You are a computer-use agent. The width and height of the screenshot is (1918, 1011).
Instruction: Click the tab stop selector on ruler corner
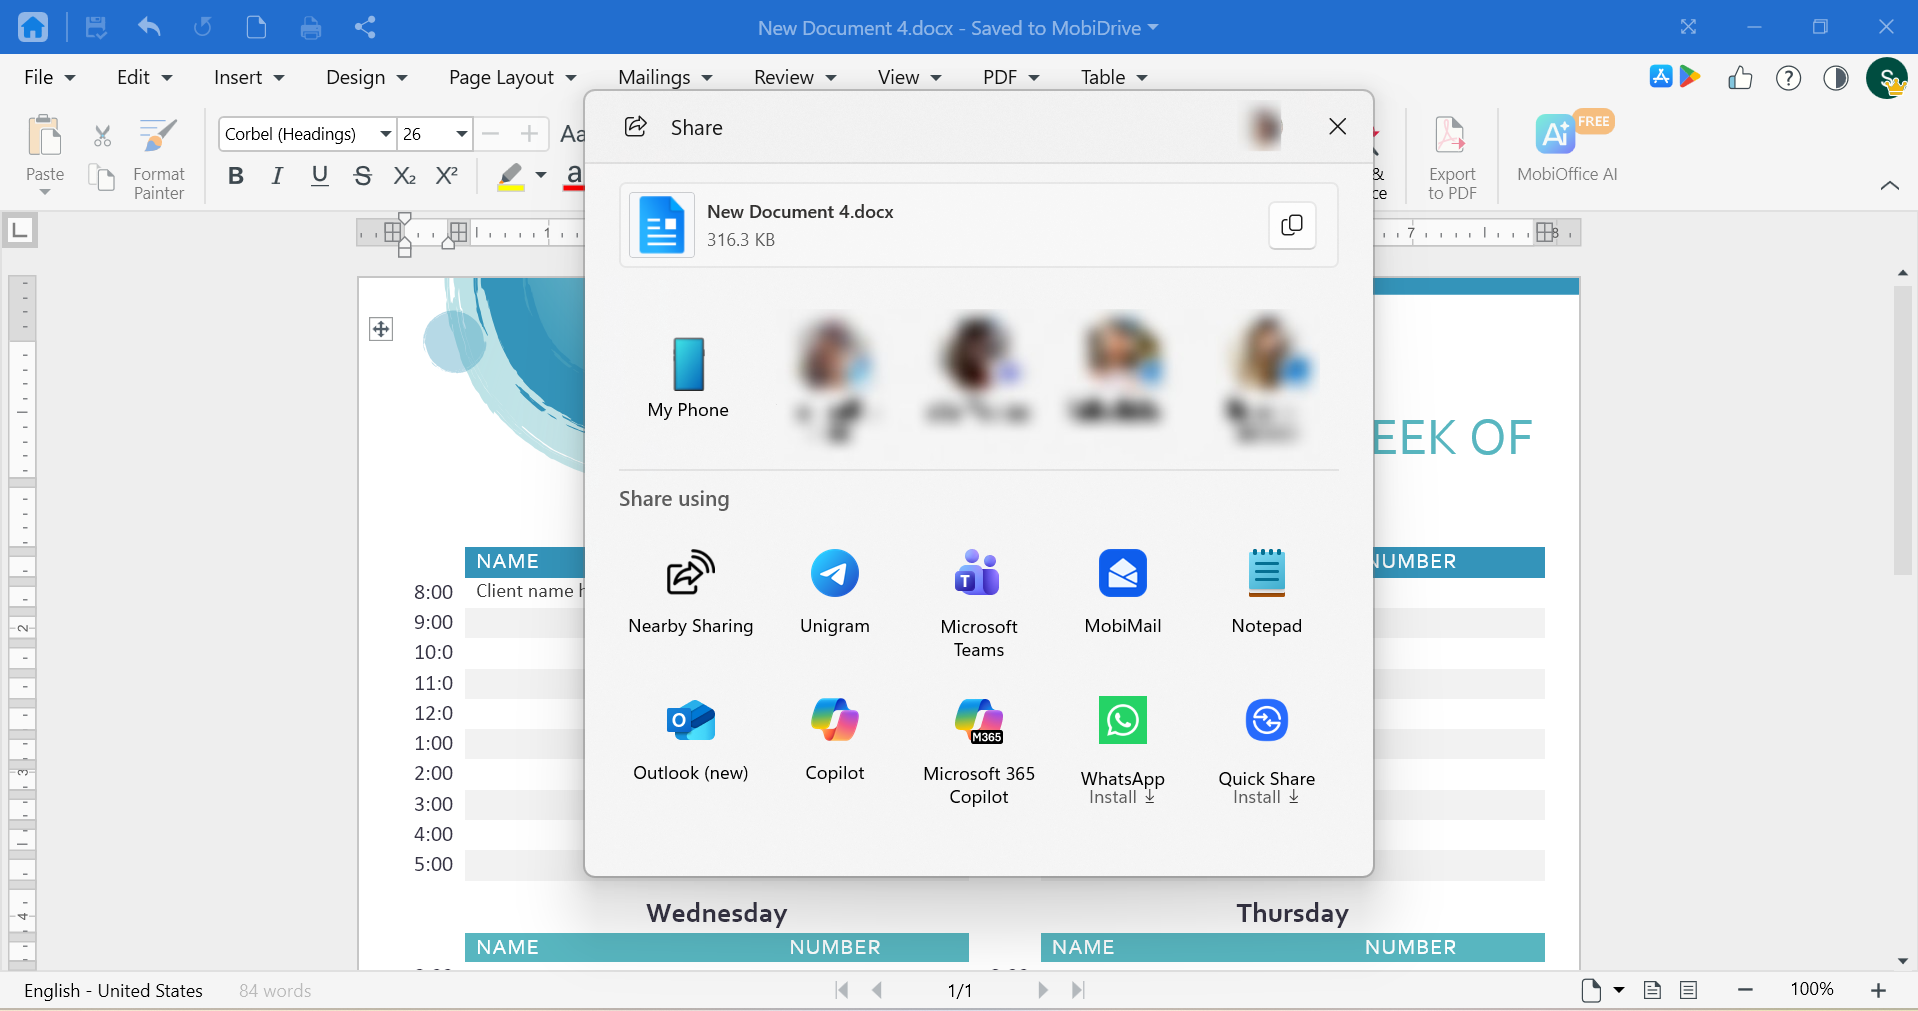tap(20, 230)
